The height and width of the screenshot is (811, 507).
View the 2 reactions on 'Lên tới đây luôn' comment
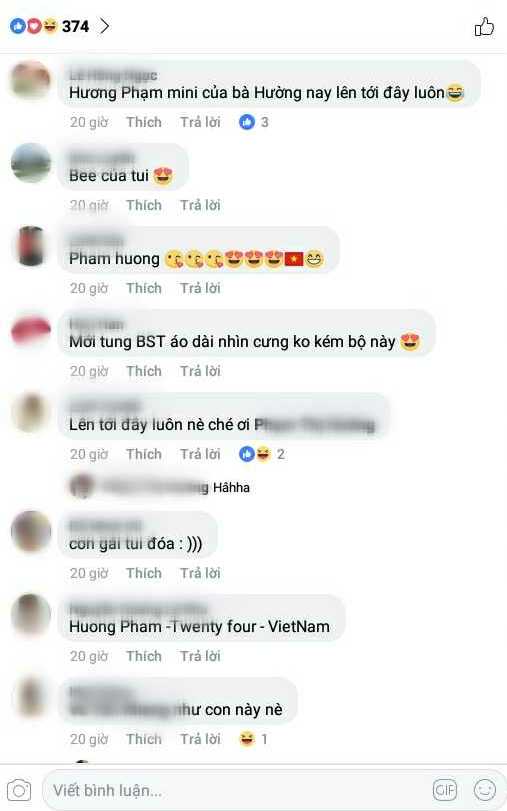262,454
